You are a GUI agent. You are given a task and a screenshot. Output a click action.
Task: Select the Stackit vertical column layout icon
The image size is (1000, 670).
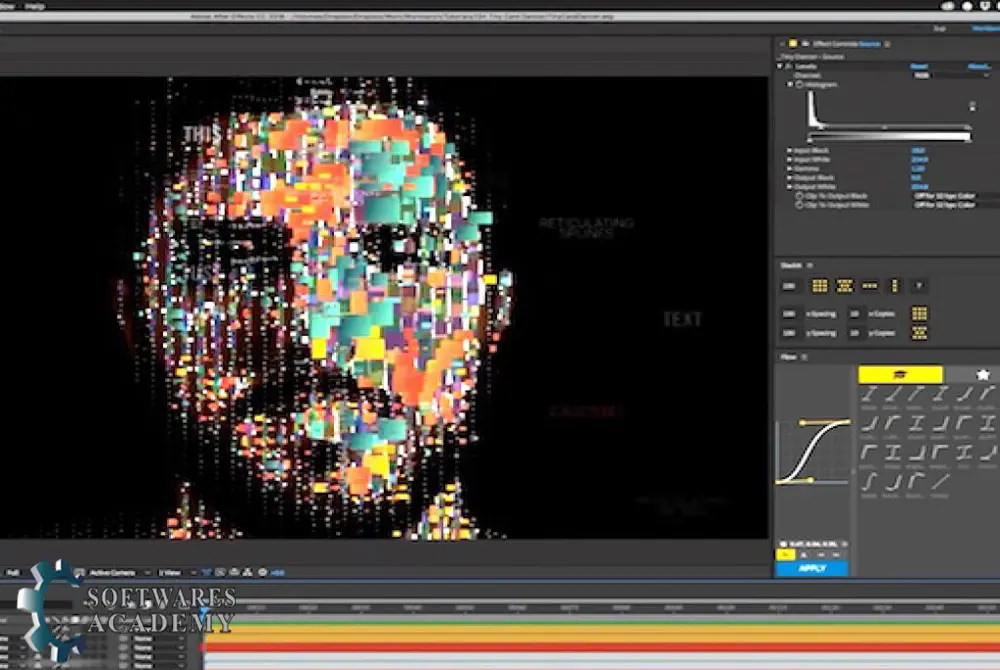coord(894,286)
